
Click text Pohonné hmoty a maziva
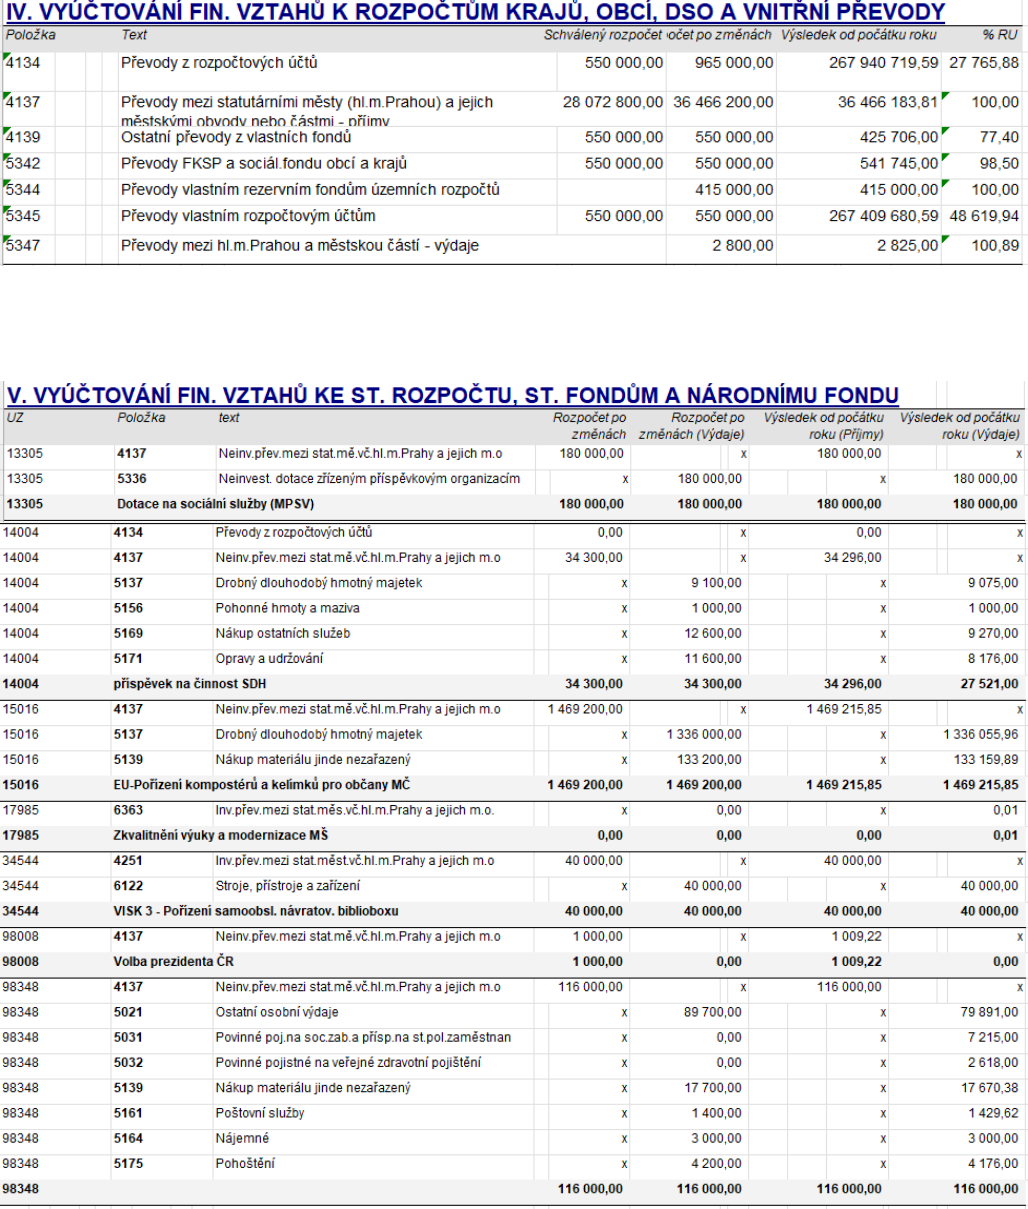[288, 608]
